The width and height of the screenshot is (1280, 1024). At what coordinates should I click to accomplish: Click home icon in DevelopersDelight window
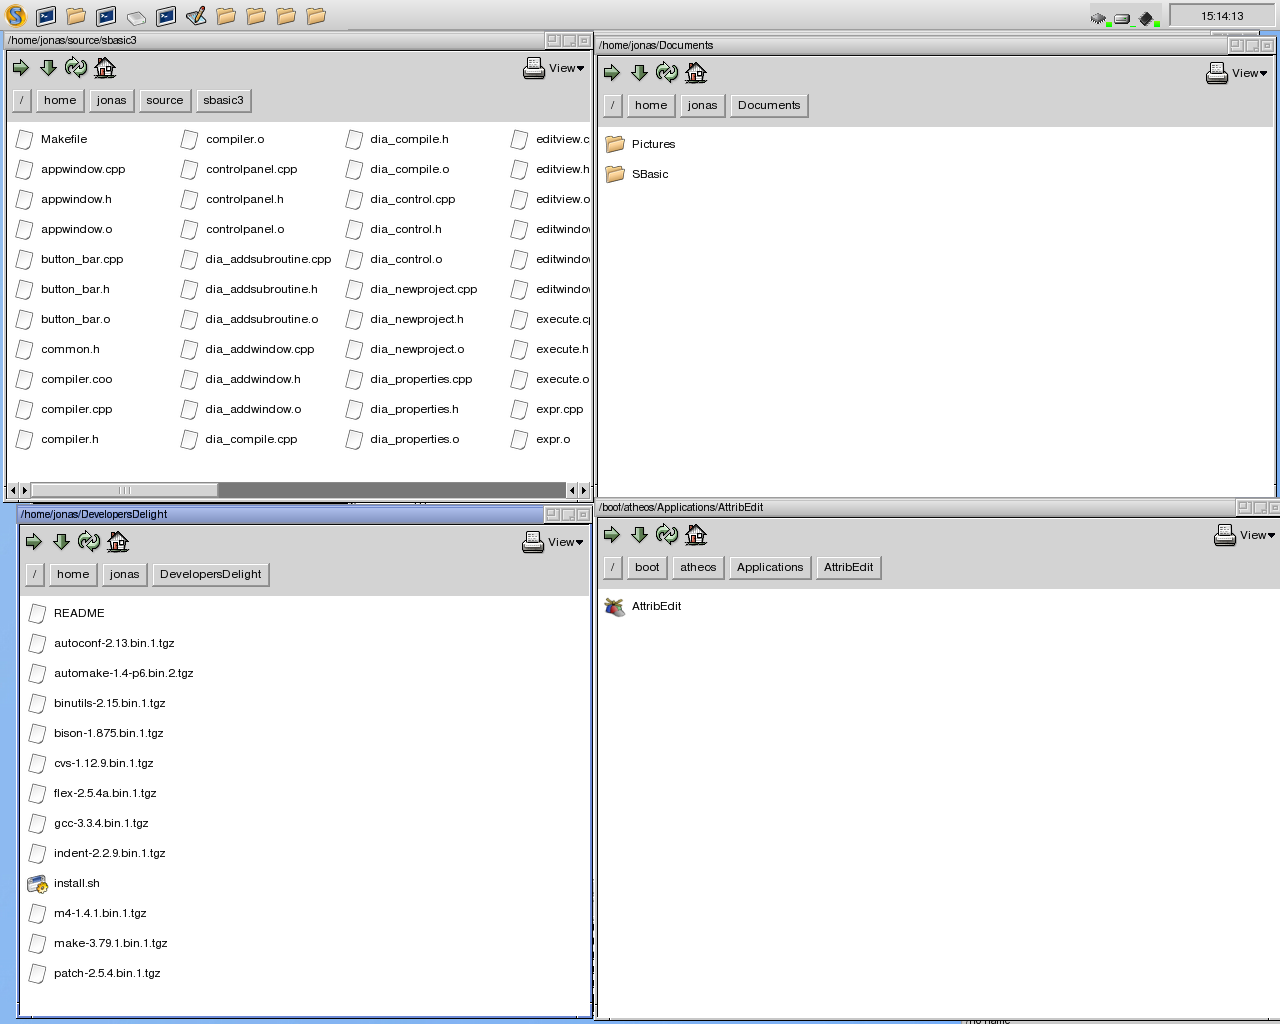pyautogui.click(x=118, y=542)
